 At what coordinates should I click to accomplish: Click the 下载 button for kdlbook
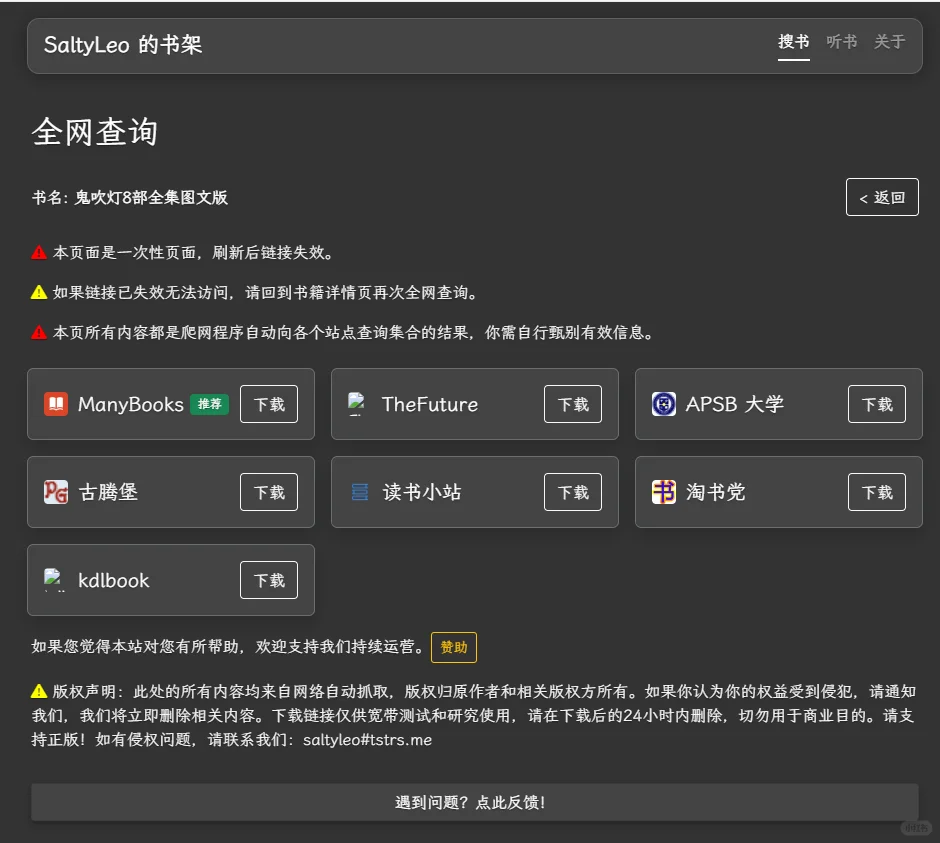coord(269,580)
